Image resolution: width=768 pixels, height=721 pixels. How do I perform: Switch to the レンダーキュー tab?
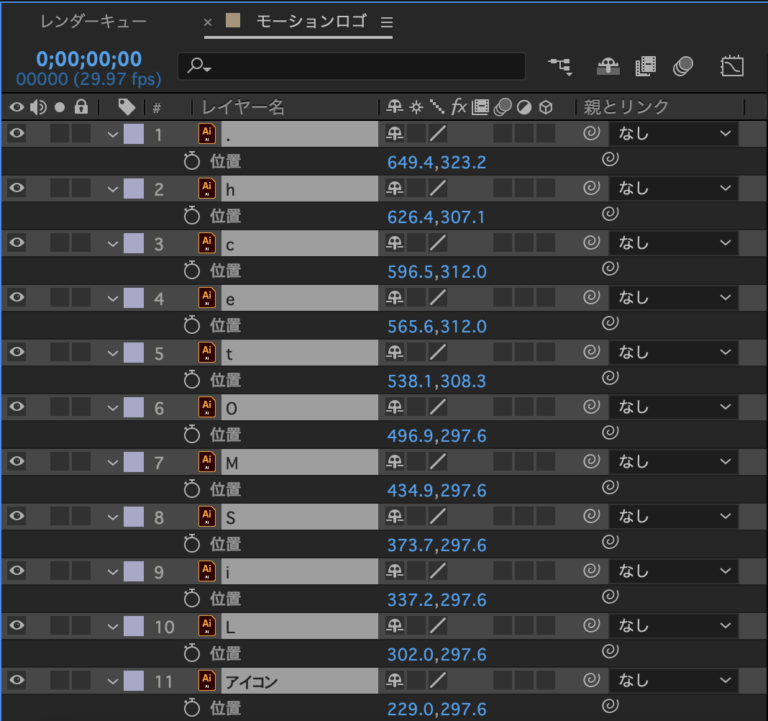pyautogui.click(x=94, y=21)
